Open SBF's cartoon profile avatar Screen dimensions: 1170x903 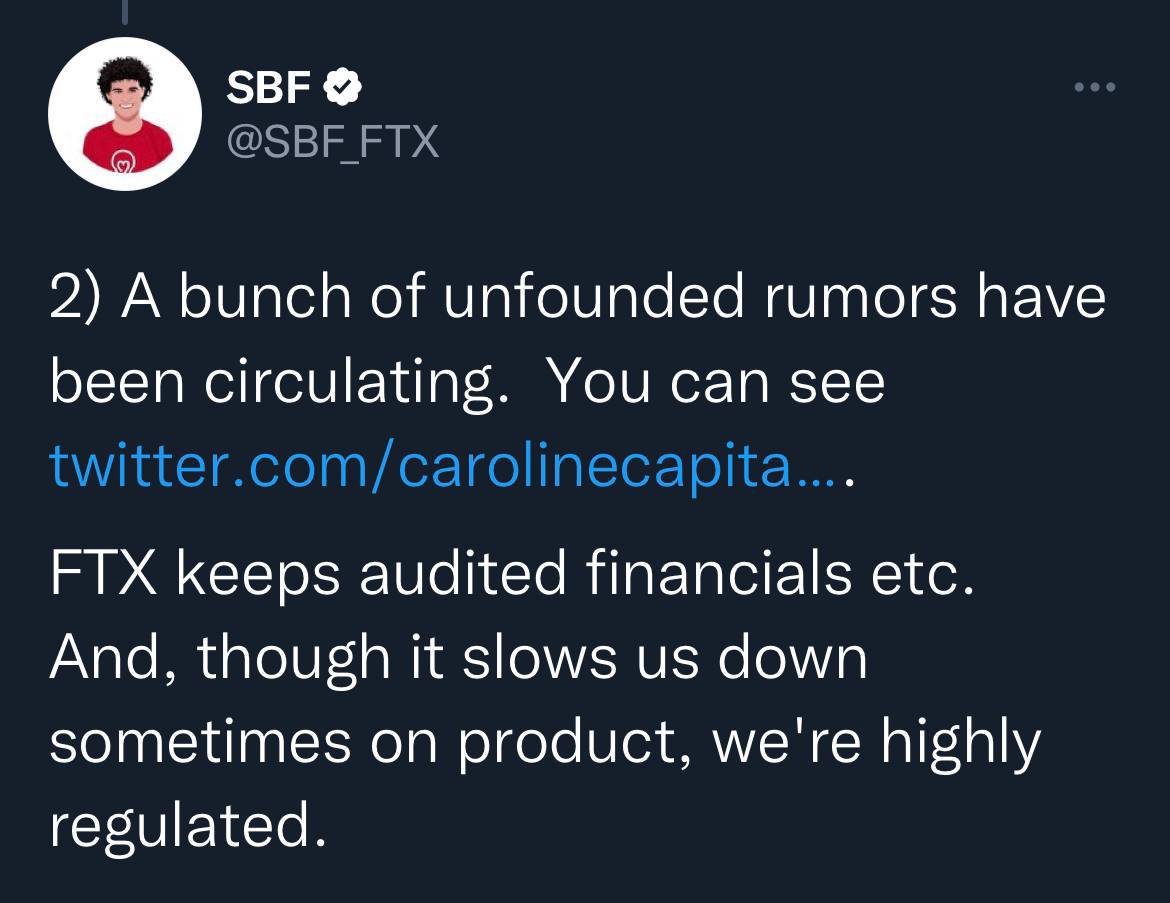[x=124, y=114]
